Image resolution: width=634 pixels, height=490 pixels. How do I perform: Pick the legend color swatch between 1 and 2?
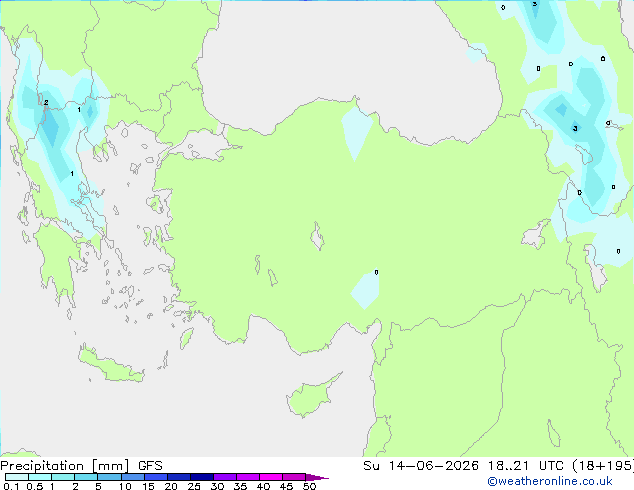coord(63,477)
